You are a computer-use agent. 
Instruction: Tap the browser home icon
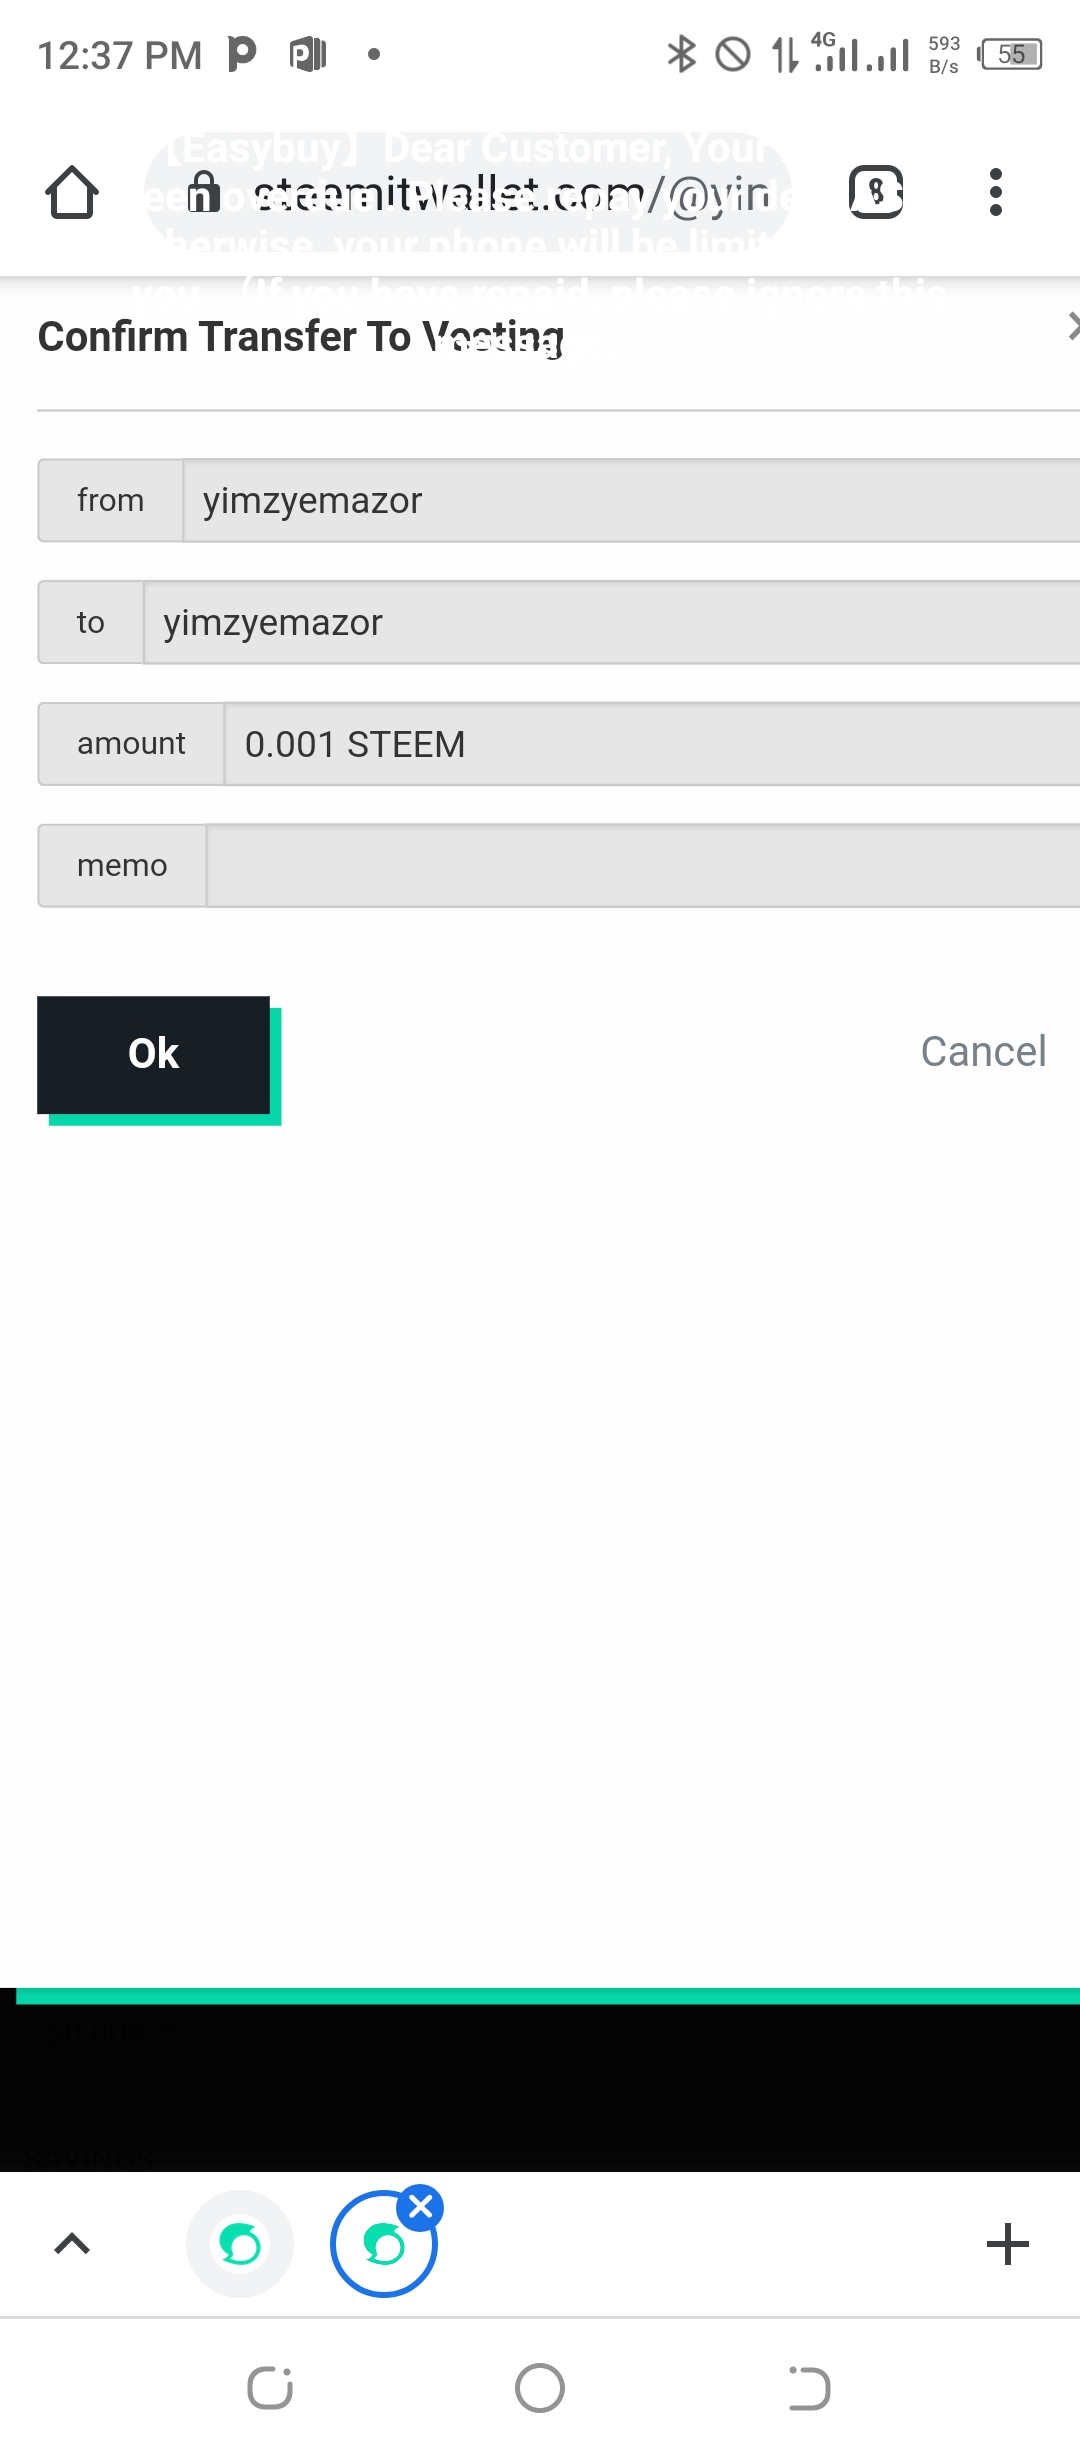(x=72, y=192)
